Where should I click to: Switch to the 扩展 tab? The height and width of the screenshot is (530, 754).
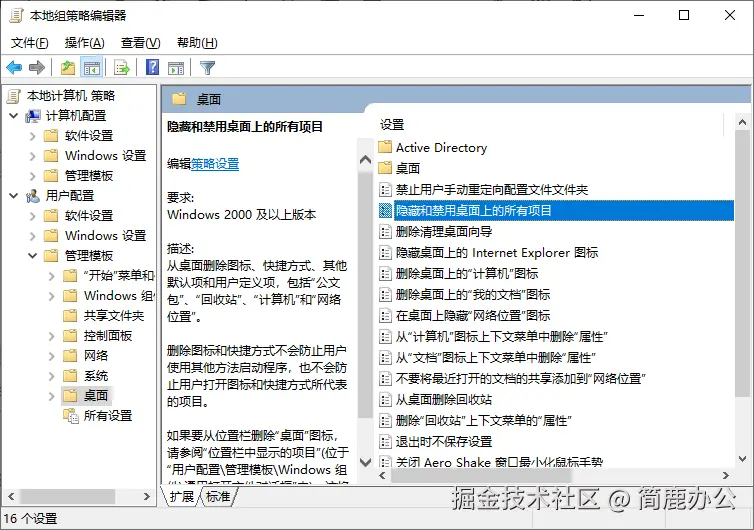tap(182, 496)
